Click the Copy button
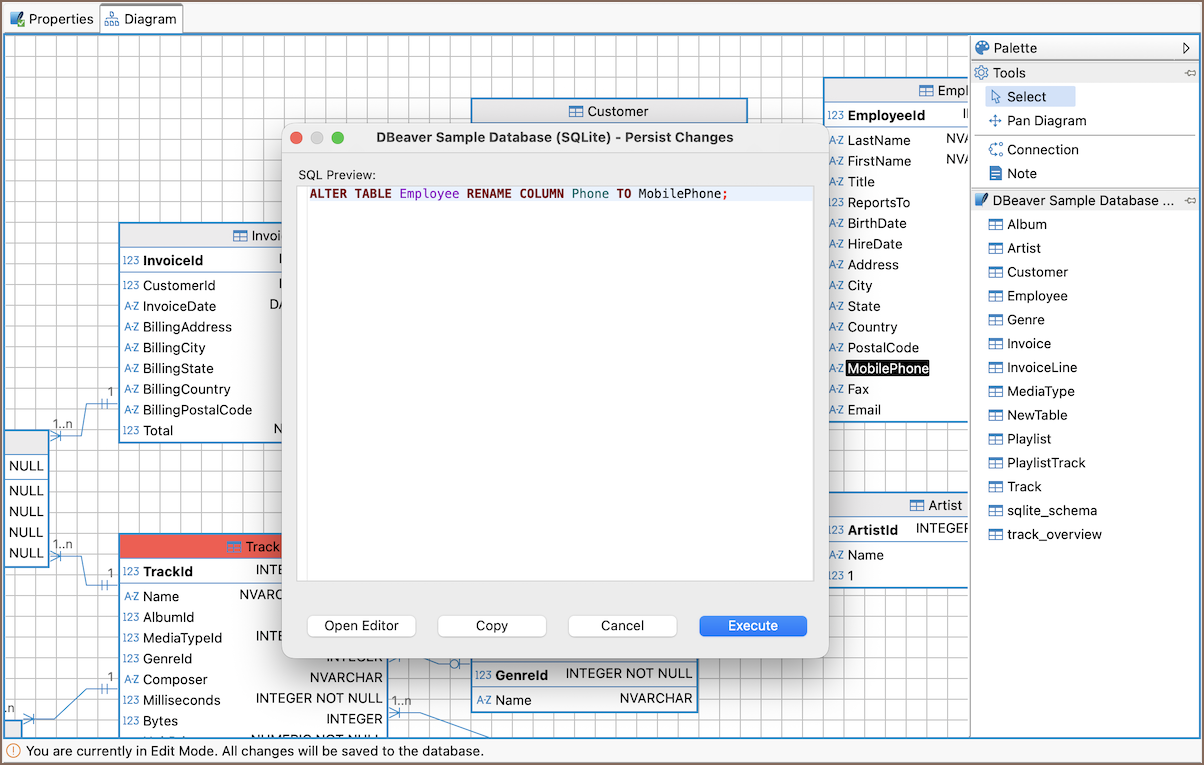The height and width of the screenshot is (765, 1204). click(492, 626)
